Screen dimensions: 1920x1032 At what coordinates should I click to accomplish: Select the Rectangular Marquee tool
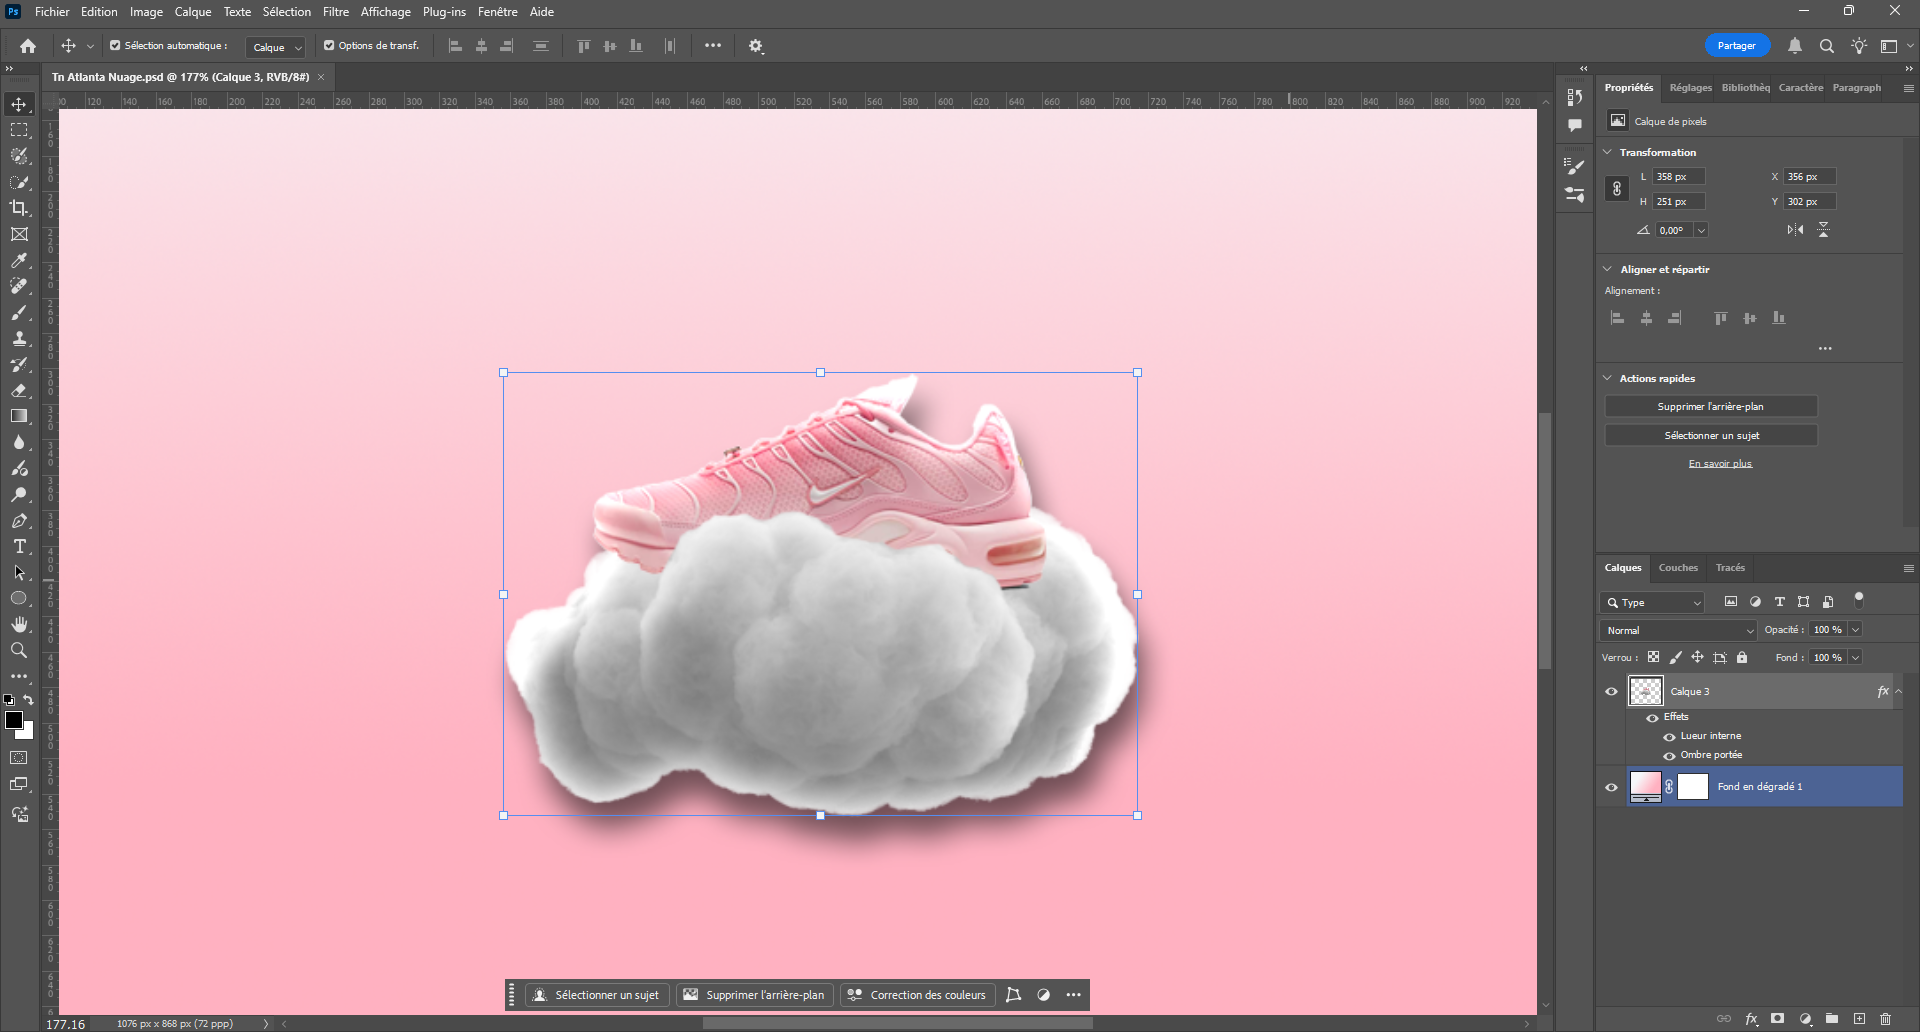point(19,130)
